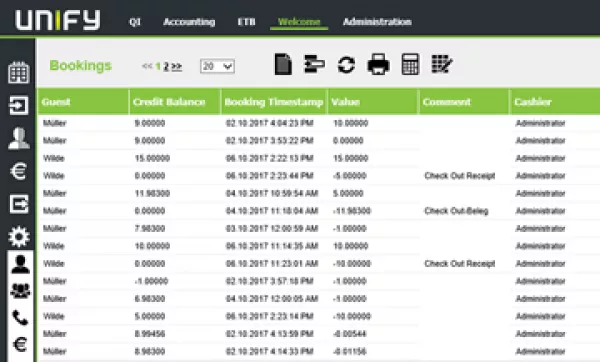Click Check Out Receipt on 2:23:44 PM row
The width and height of the screenshot is (600, 362).
tap(460, 176)
